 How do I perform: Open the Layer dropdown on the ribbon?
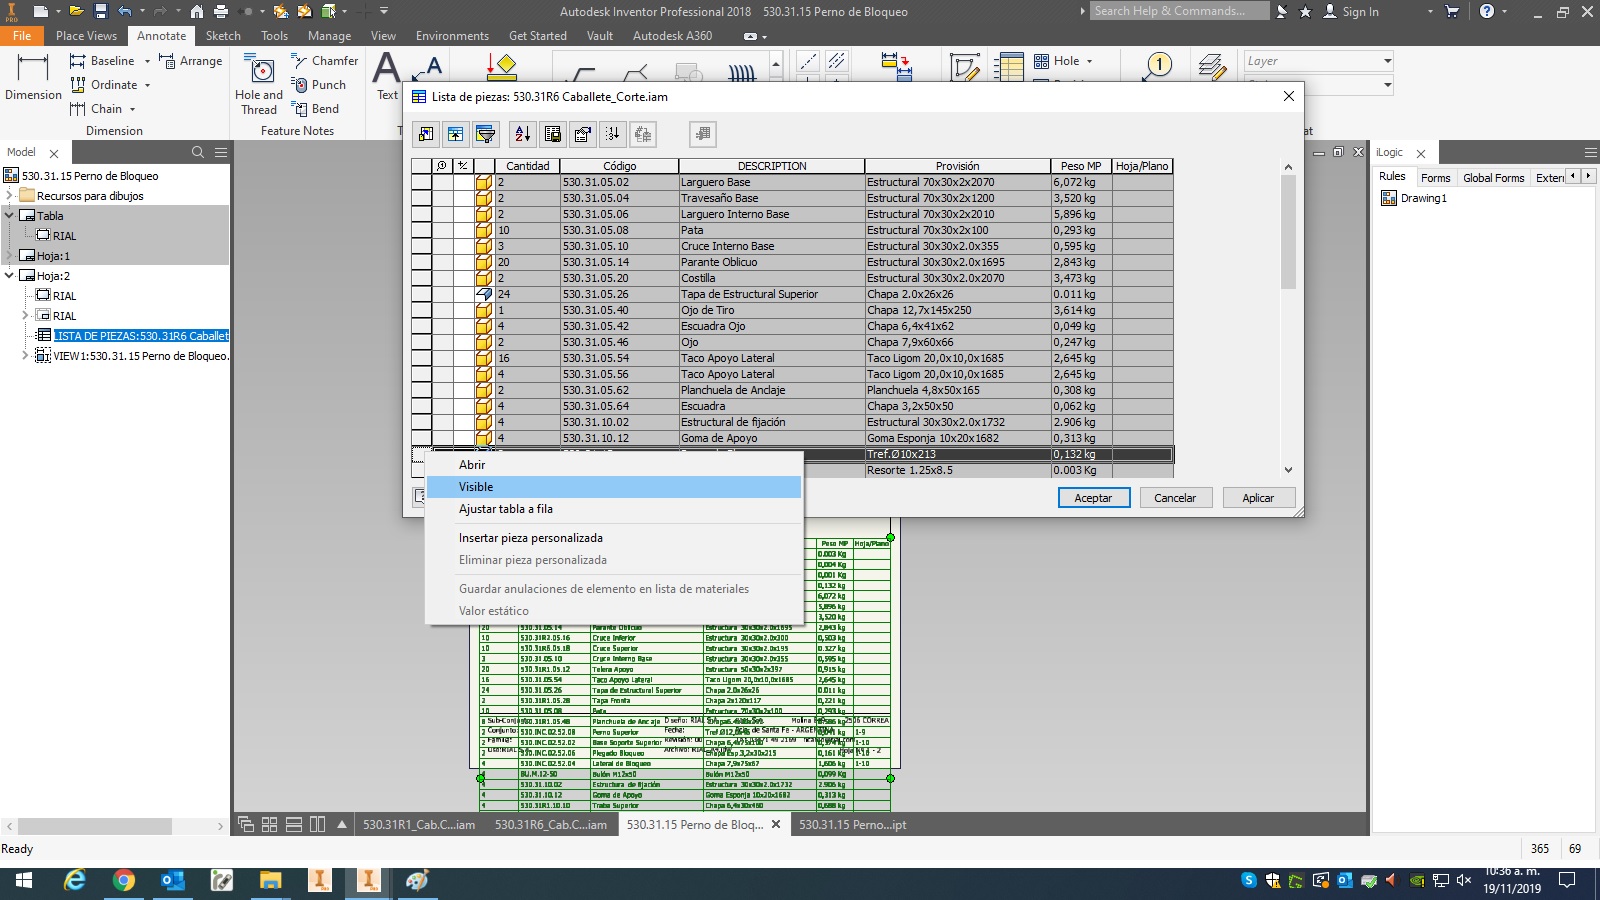1386,61
